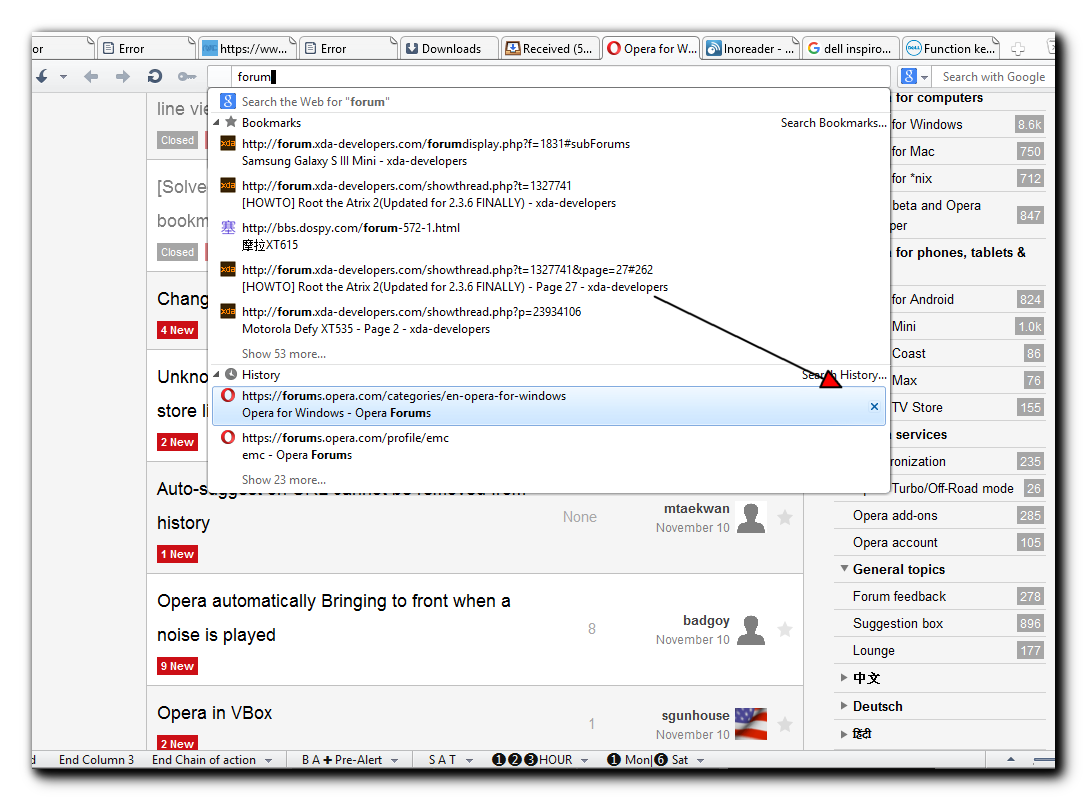1089x803 pixels.
Task: Collapse the Bookmarks suggestion group
Action: click(x=217, y=123)
